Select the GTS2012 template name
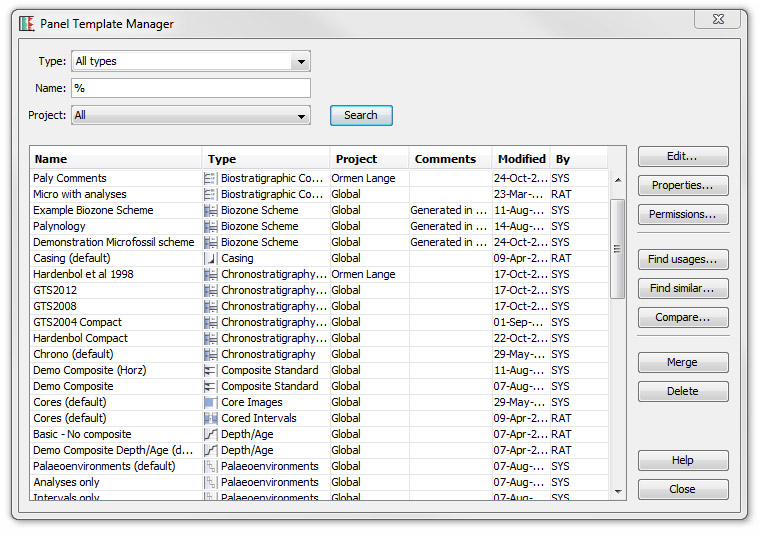Viewport: 759px width, 534px height. 55,290
